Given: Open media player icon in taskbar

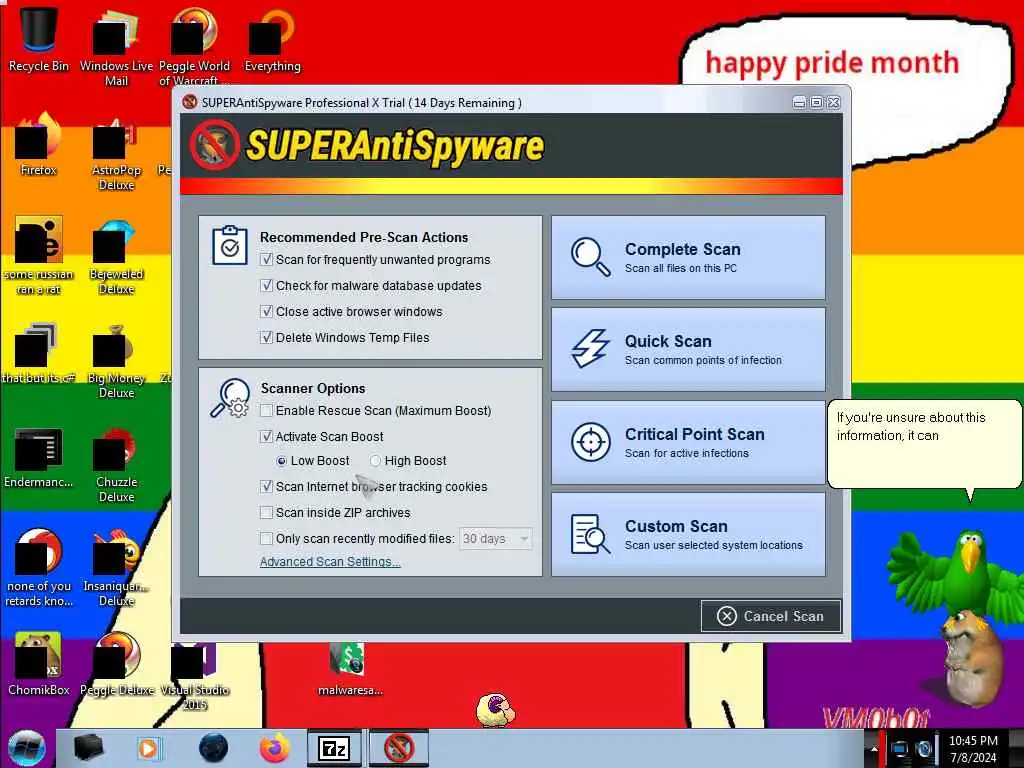Looking at the screenshot, I should click(149, 748).
